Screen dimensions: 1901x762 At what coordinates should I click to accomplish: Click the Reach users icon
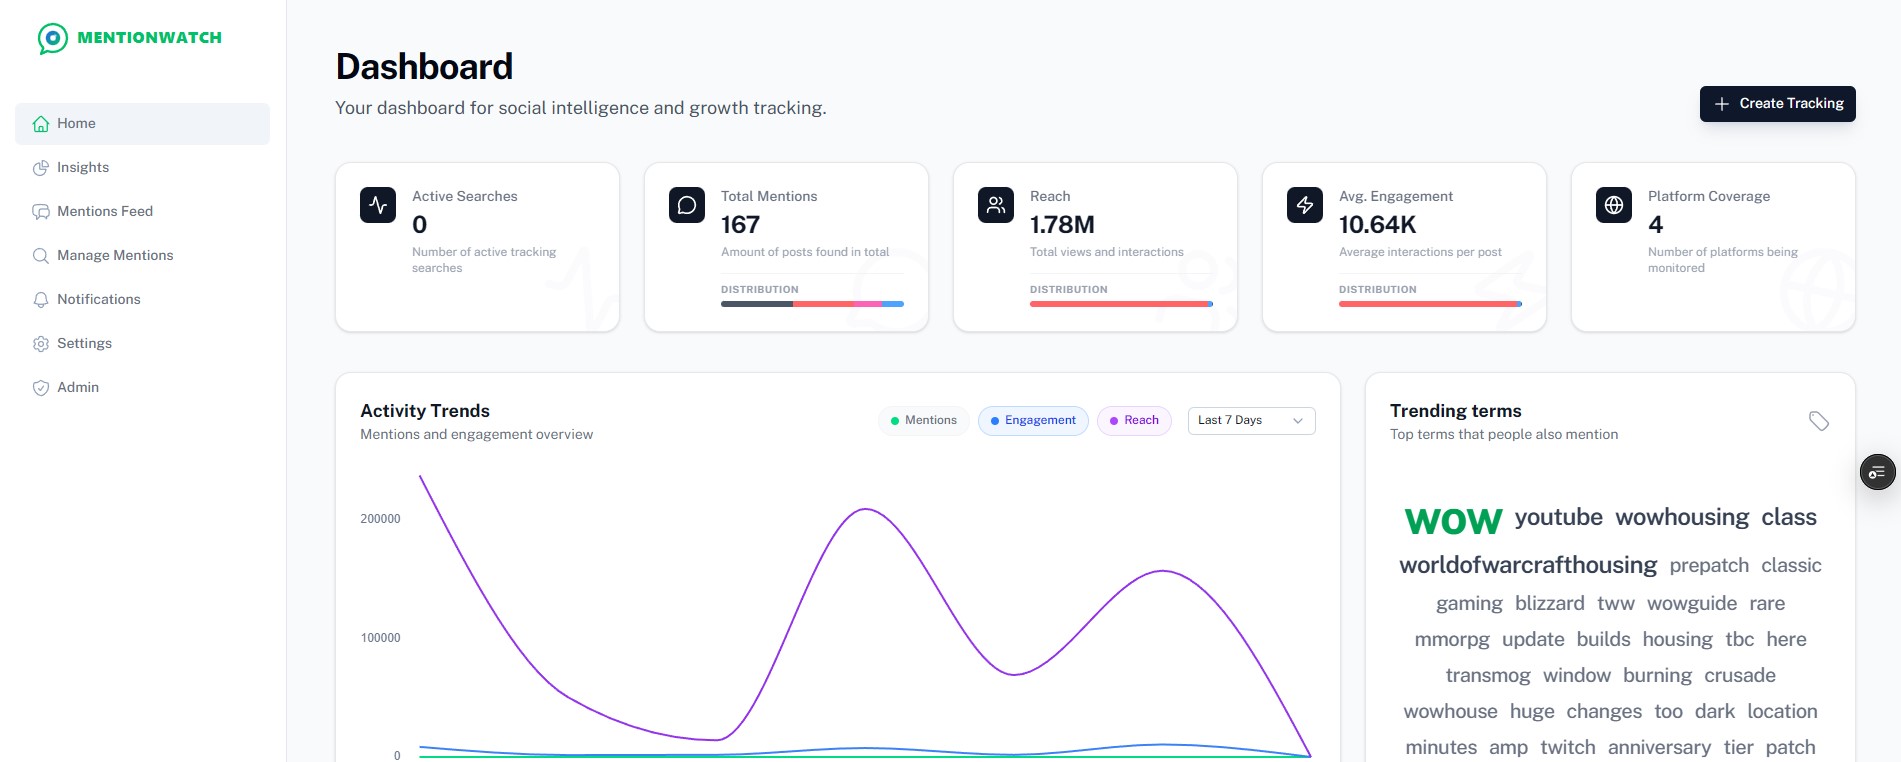(996, 205)
